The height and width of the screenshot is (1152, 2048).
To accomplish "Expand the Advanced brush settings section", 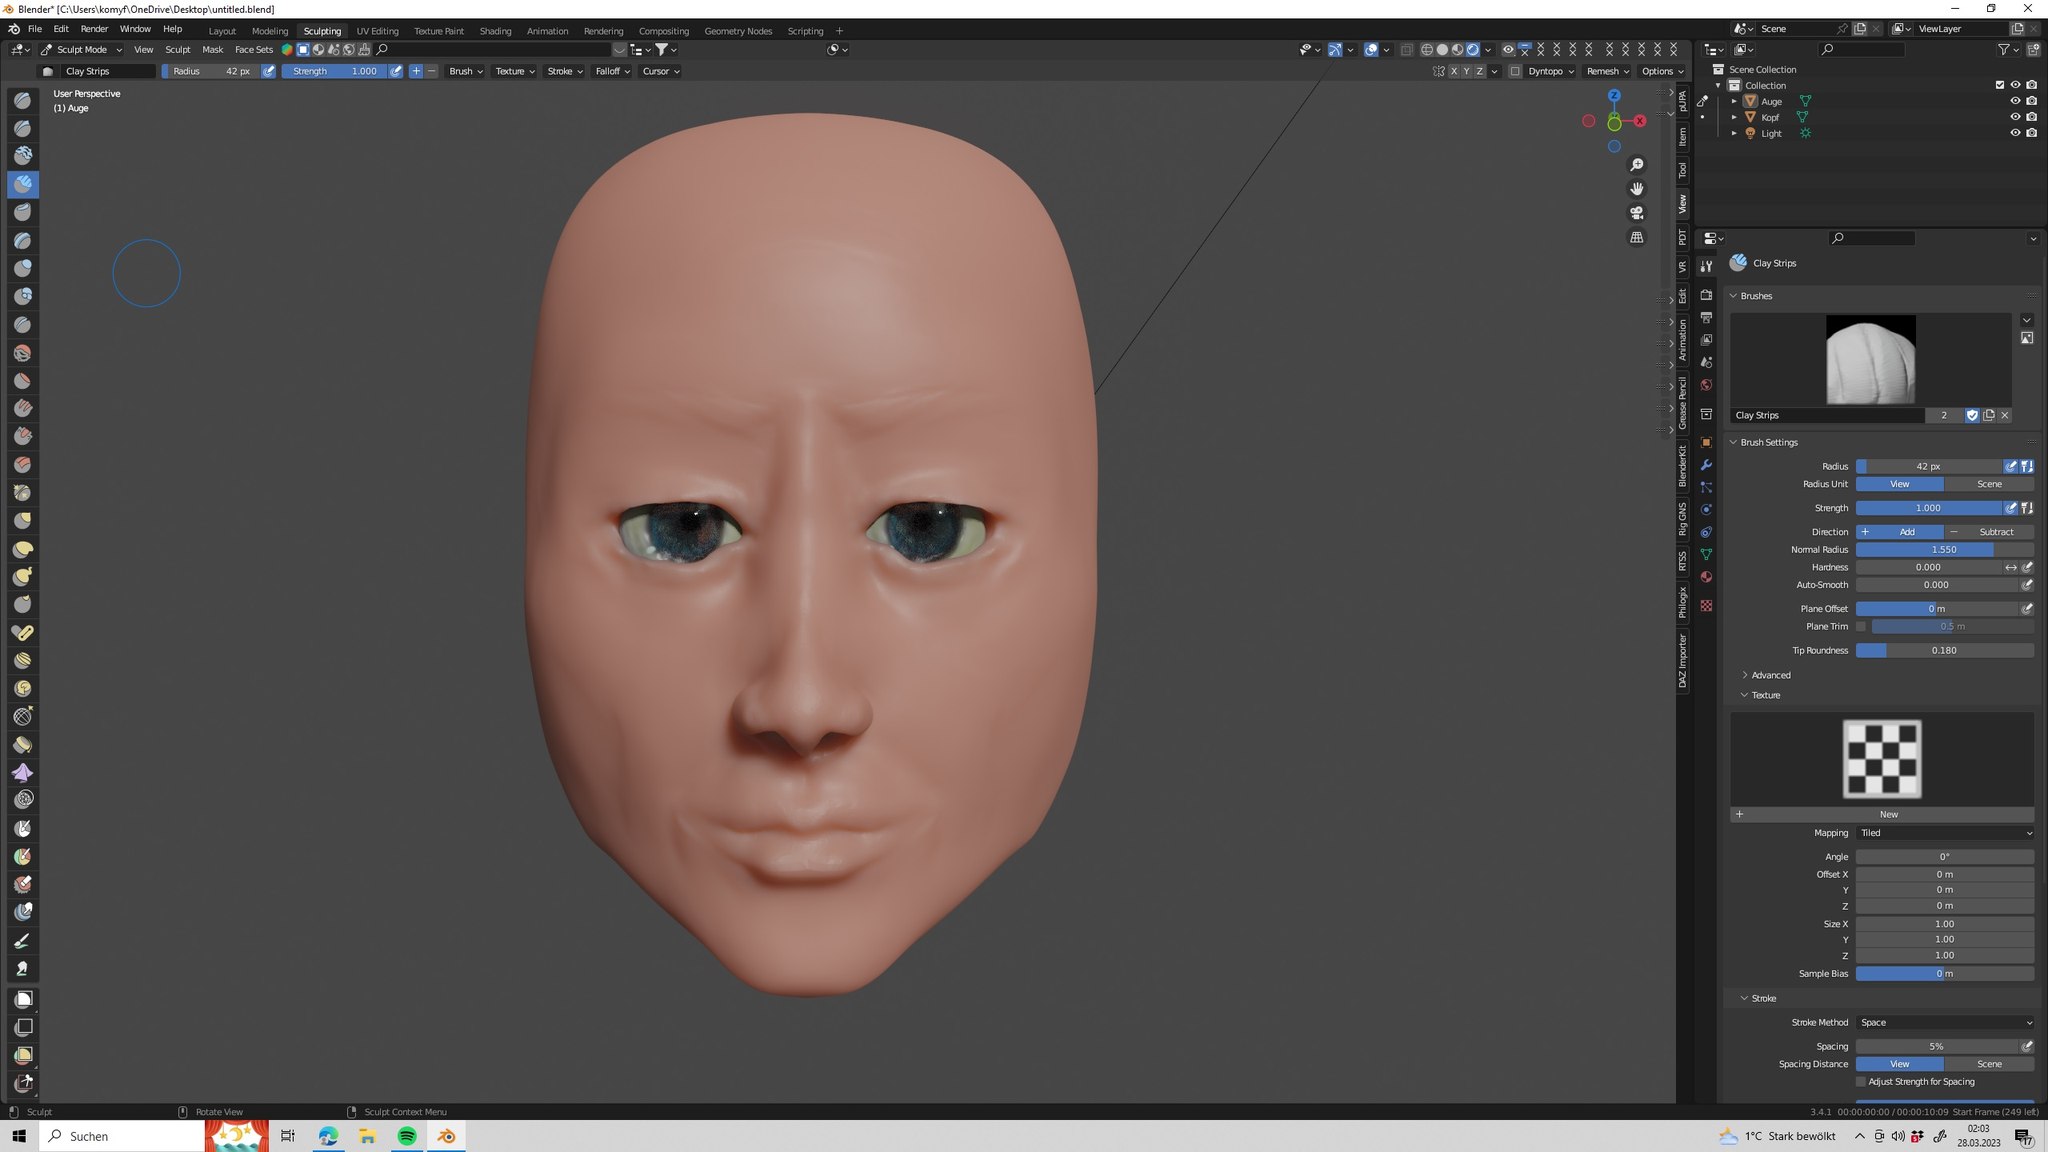I will click(x=1770, y=675).
